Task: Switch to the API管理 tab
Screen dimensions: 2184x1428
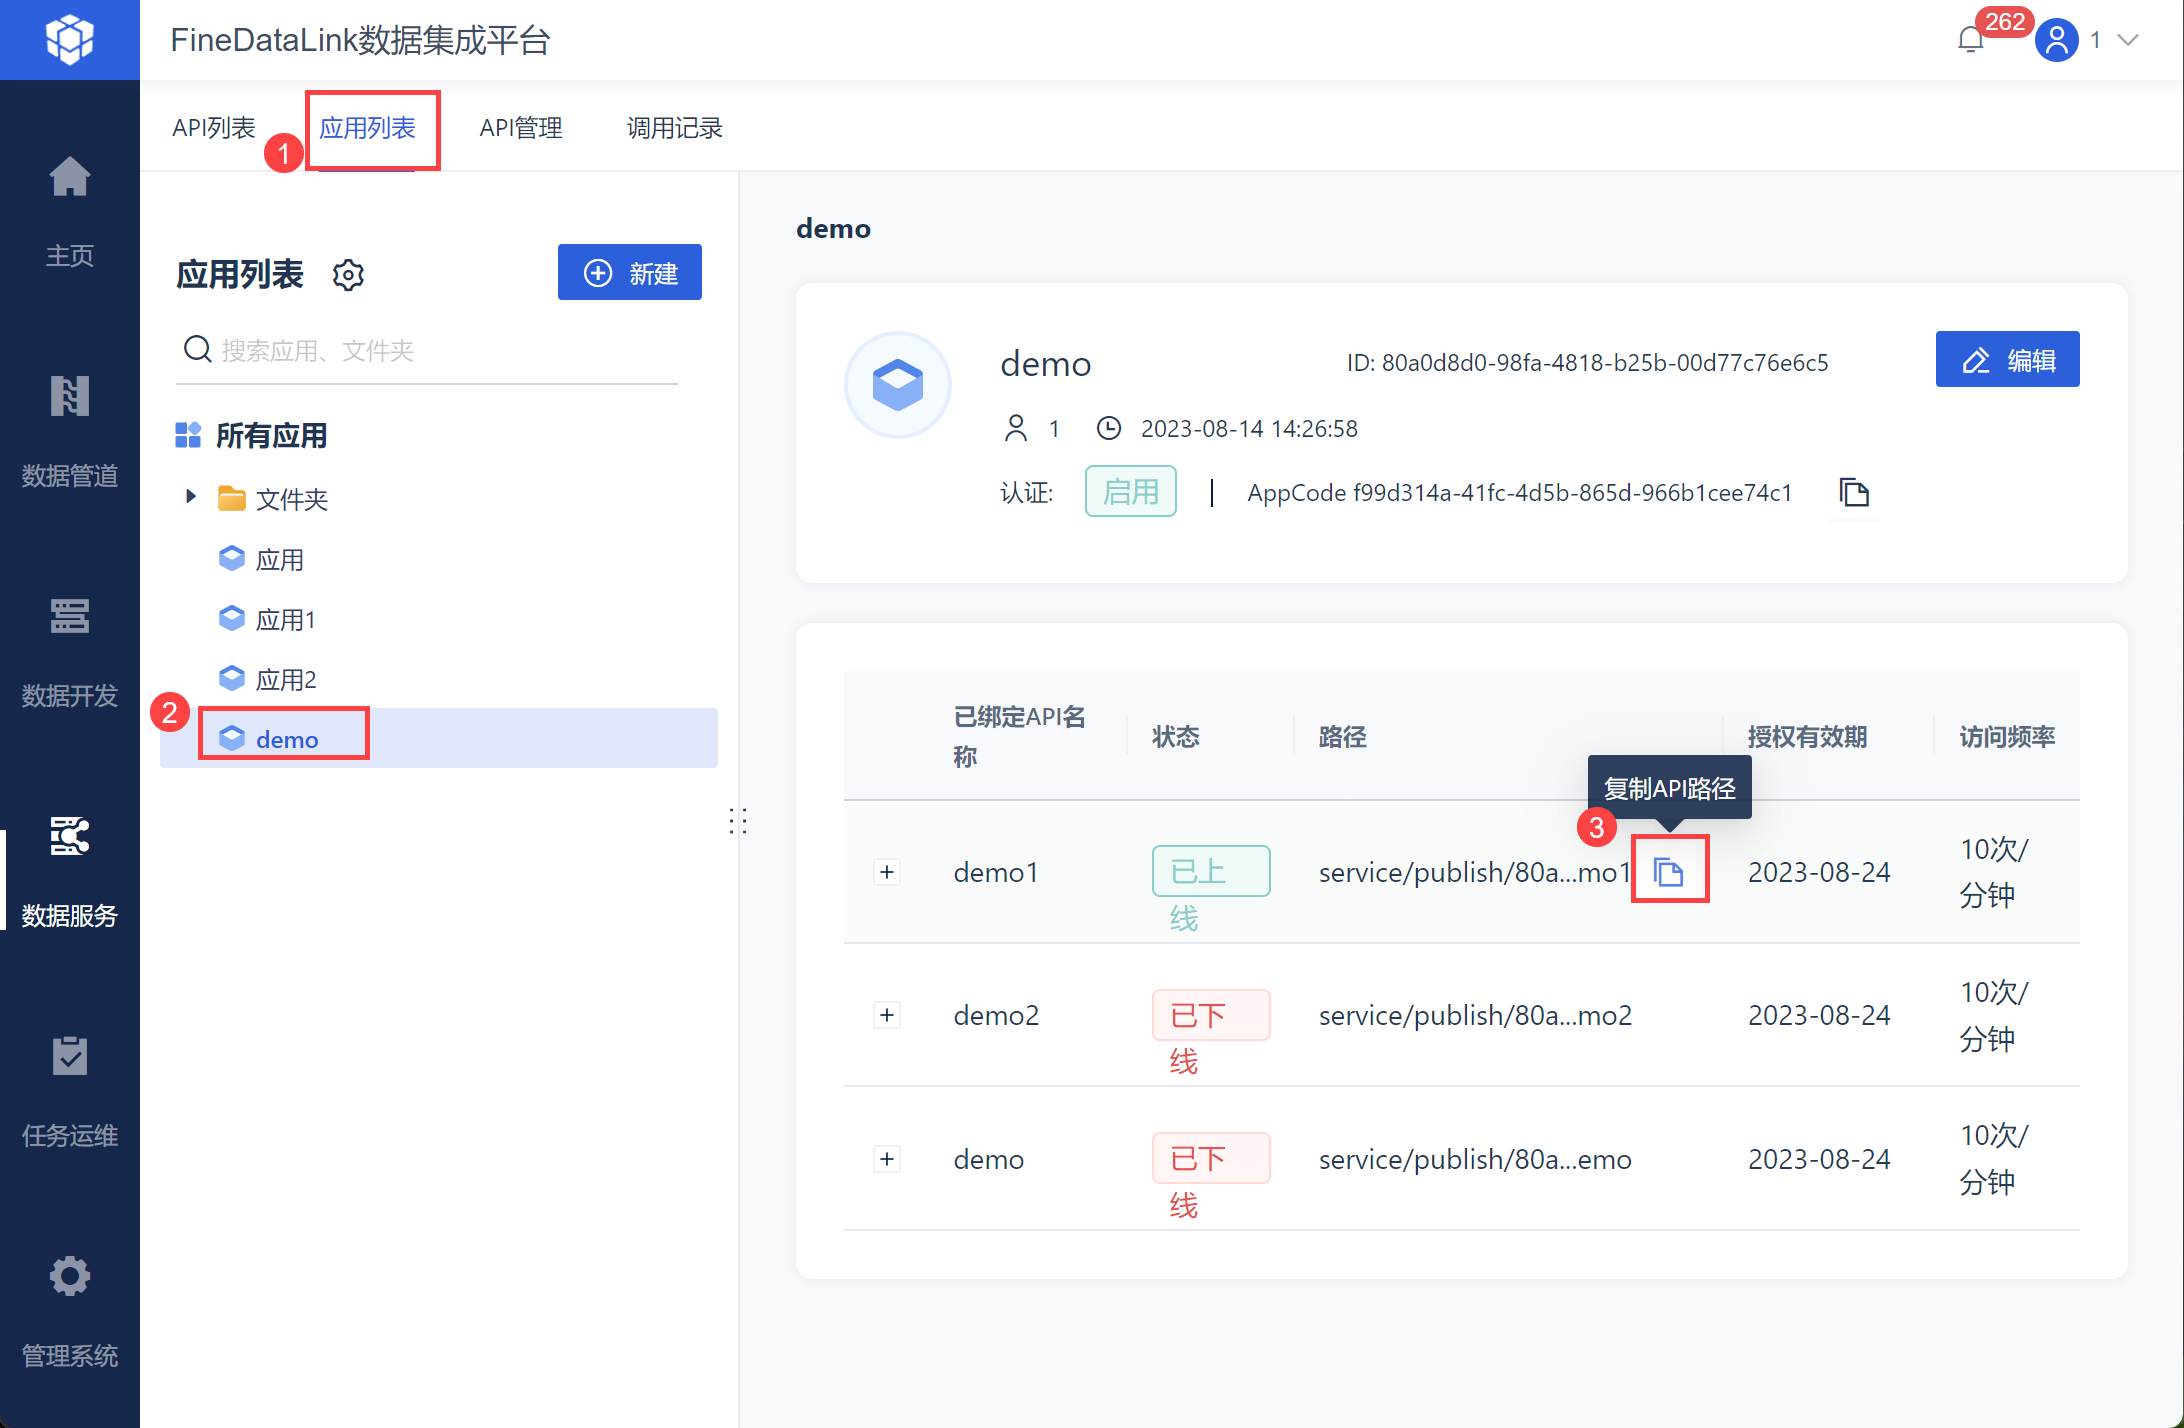Action: [520, 128]
